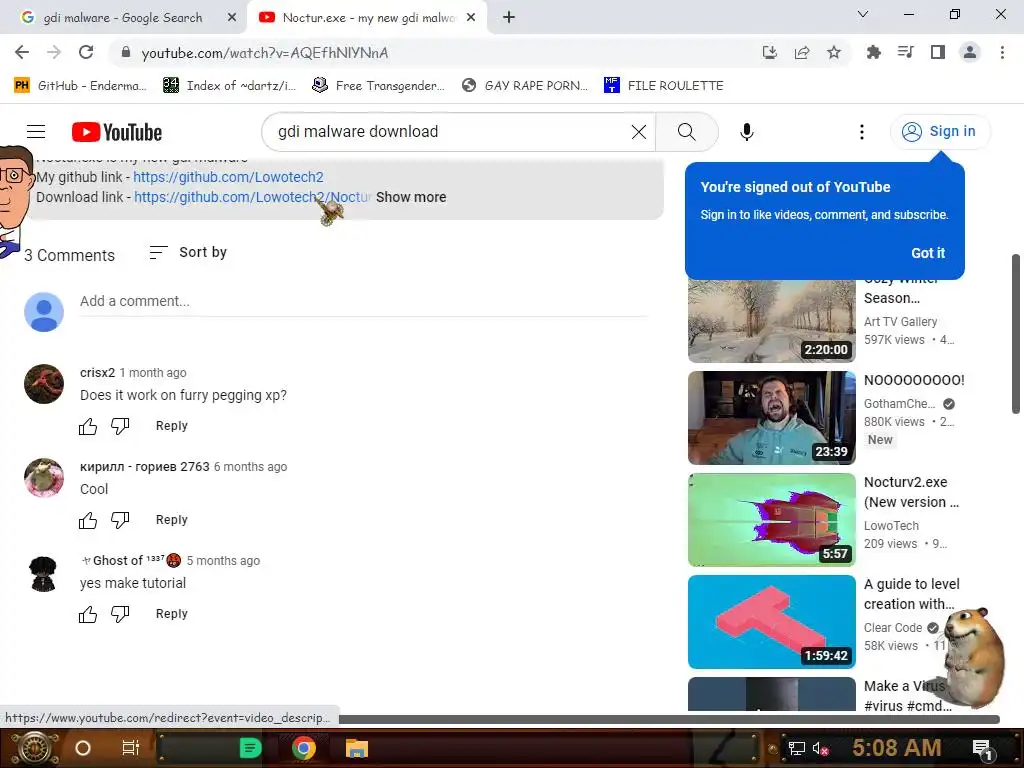The image size is (1024, 768).
Task: Open crisx2's profile avatar
Action: (x=44, y=383)
